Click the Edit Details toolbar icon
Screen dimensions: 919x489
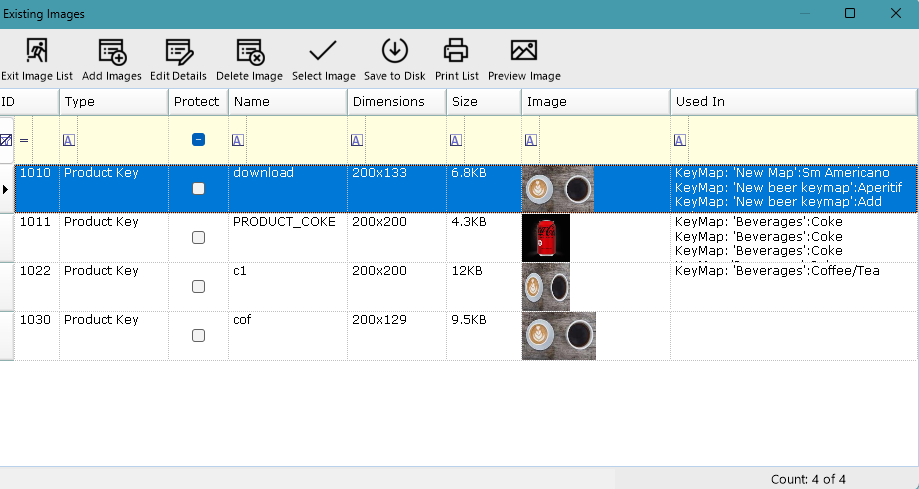point(178,59)
